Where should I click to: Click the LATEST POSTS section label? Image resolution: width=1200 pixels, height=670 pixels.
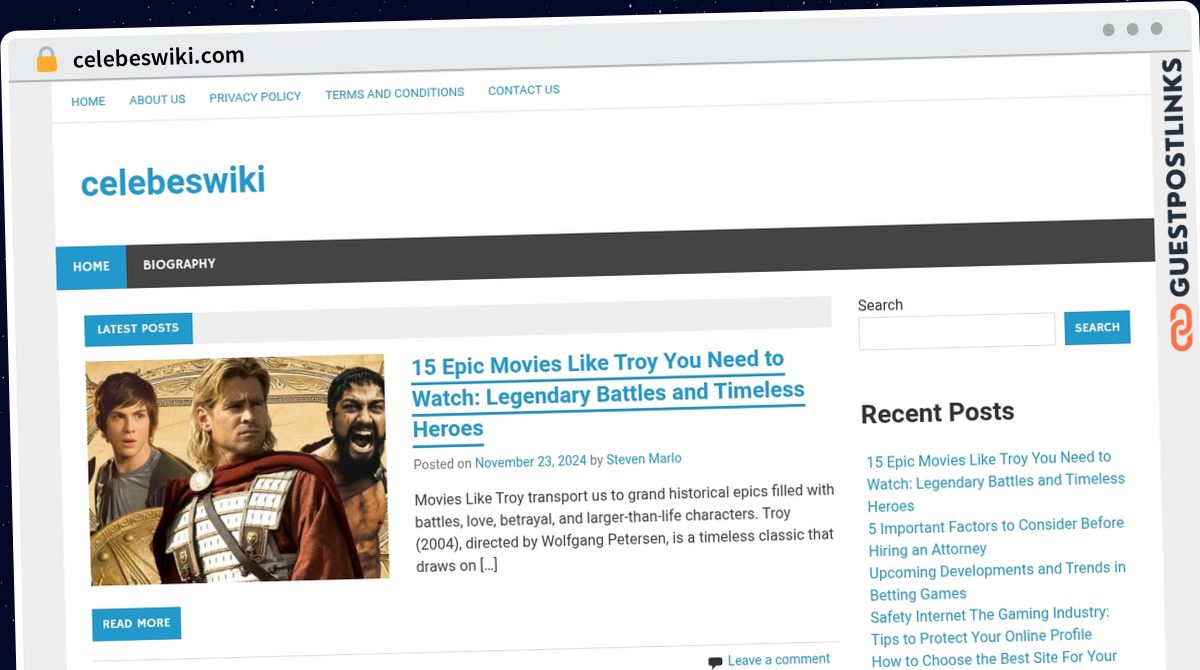pyautogui.click(x=138, y=328)
